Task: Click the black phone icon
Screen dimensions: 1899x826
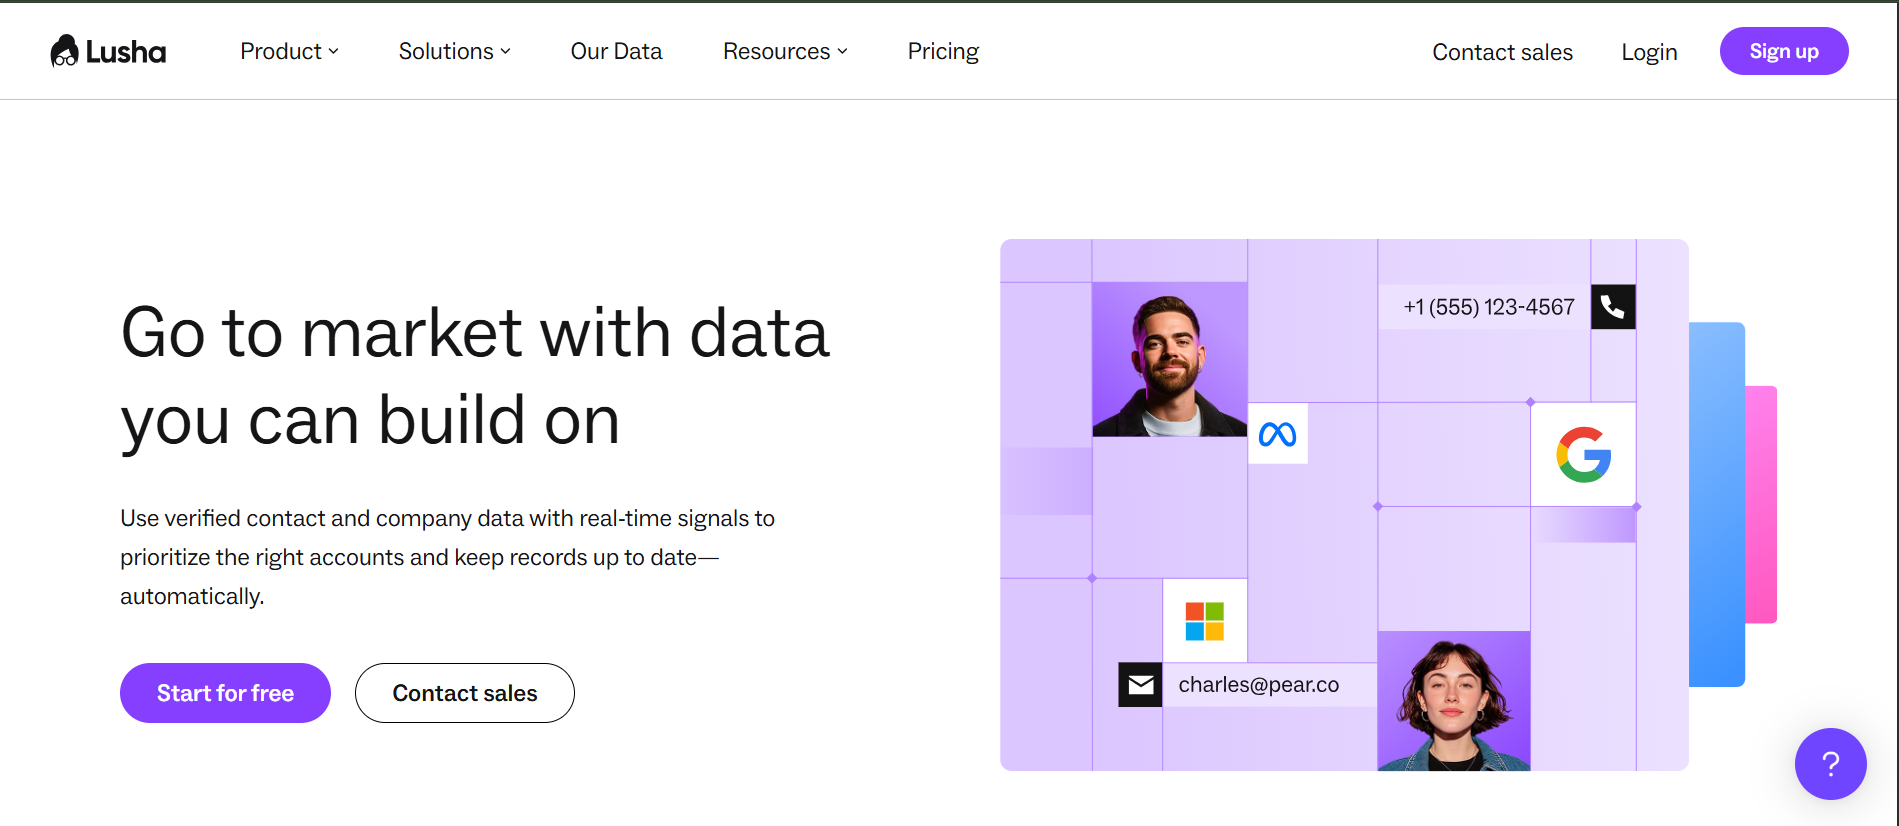Action: [x=1612, y=307]
